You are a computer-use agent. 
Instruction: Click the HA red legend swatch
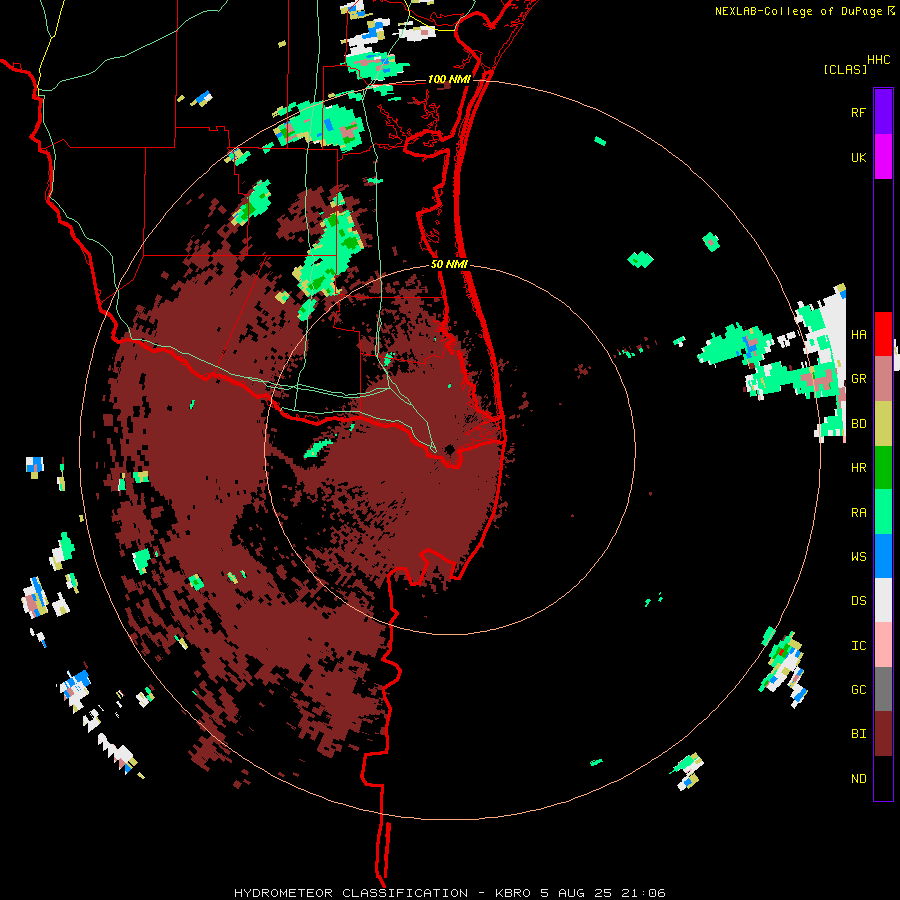883,334
